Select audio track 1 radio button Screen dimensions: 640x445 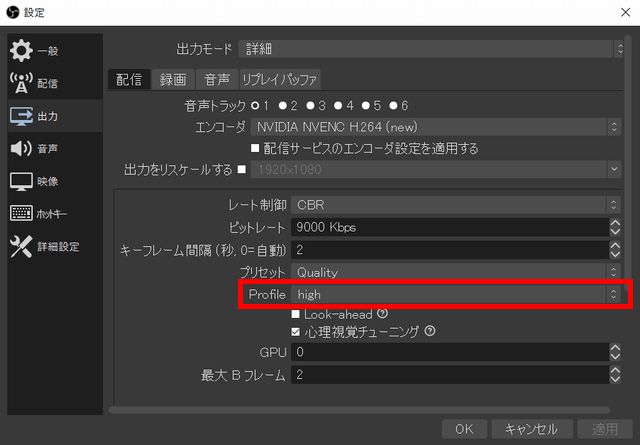tap(255, 106)
